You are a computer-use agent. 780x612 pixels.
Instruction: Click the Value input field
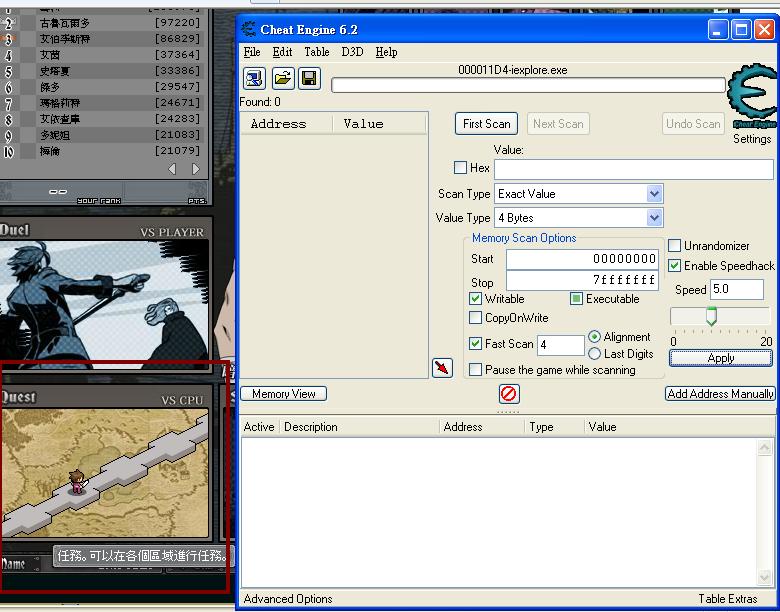(634, 170)
